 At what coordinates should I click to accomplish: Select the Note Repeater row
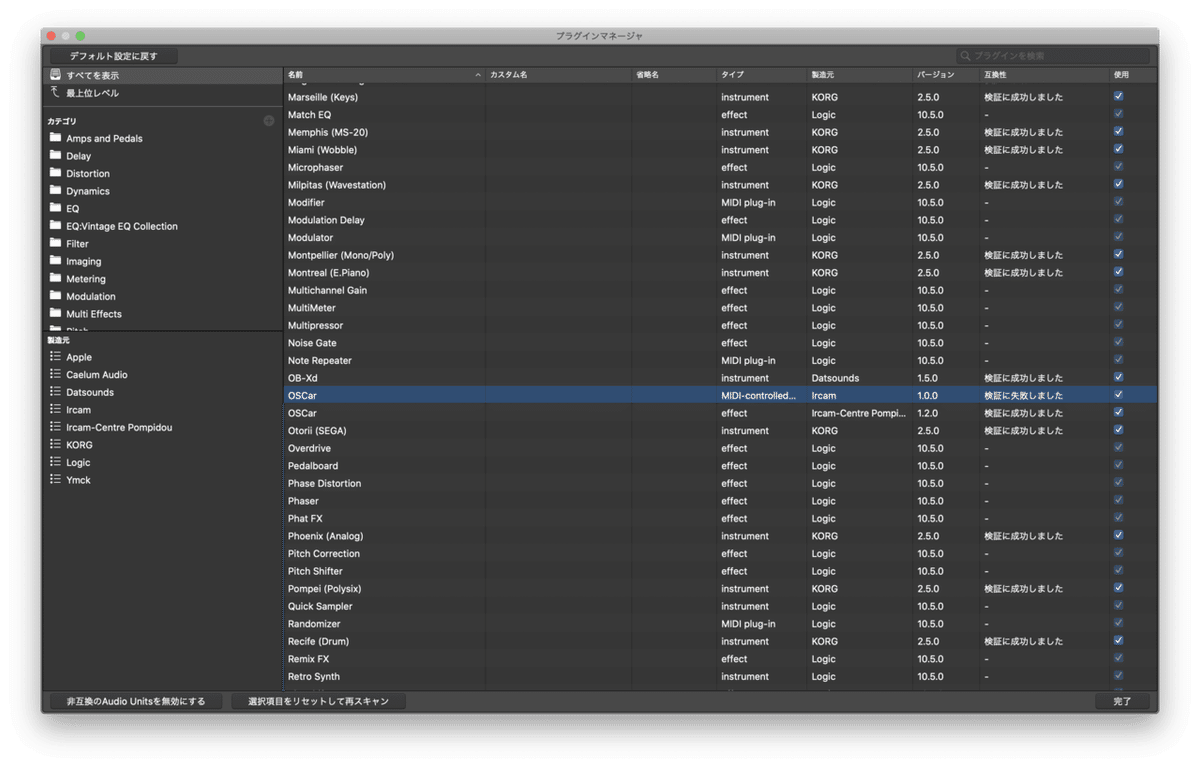pos(720,360)
